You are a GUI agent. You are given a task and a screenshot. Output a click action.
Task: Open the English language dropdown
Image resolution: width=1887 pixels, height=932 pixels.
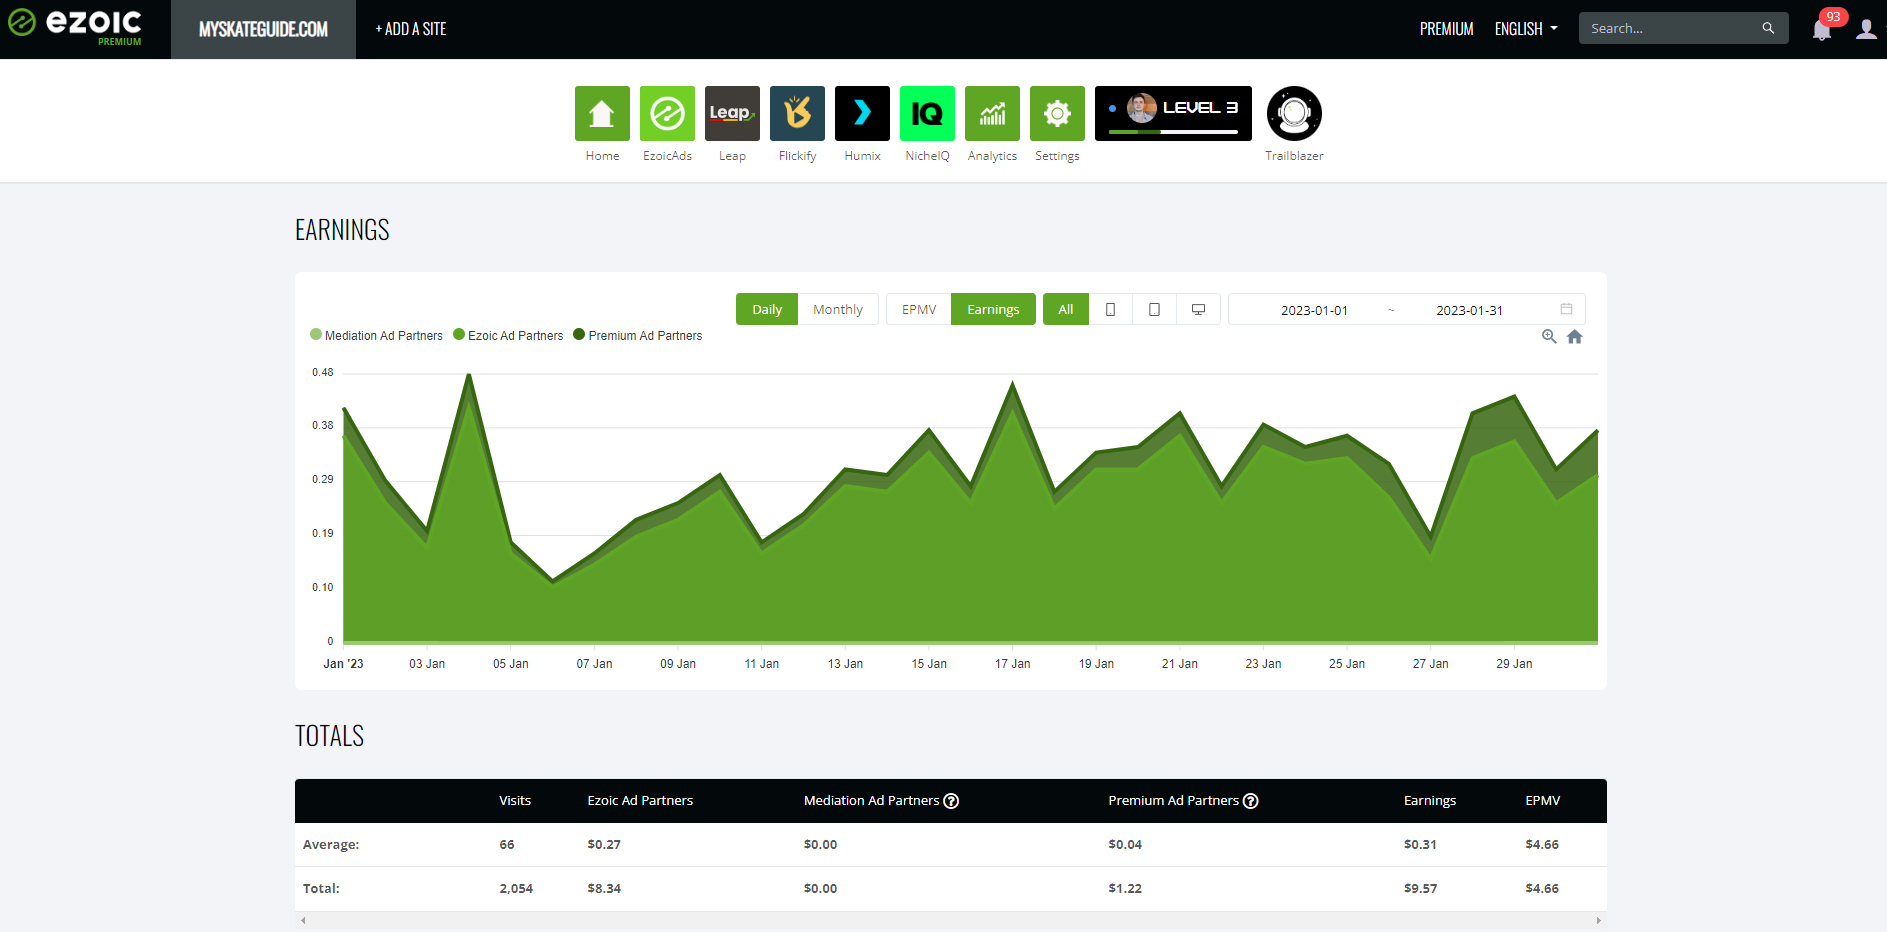pyautogui.click(x=1526, y=29)
